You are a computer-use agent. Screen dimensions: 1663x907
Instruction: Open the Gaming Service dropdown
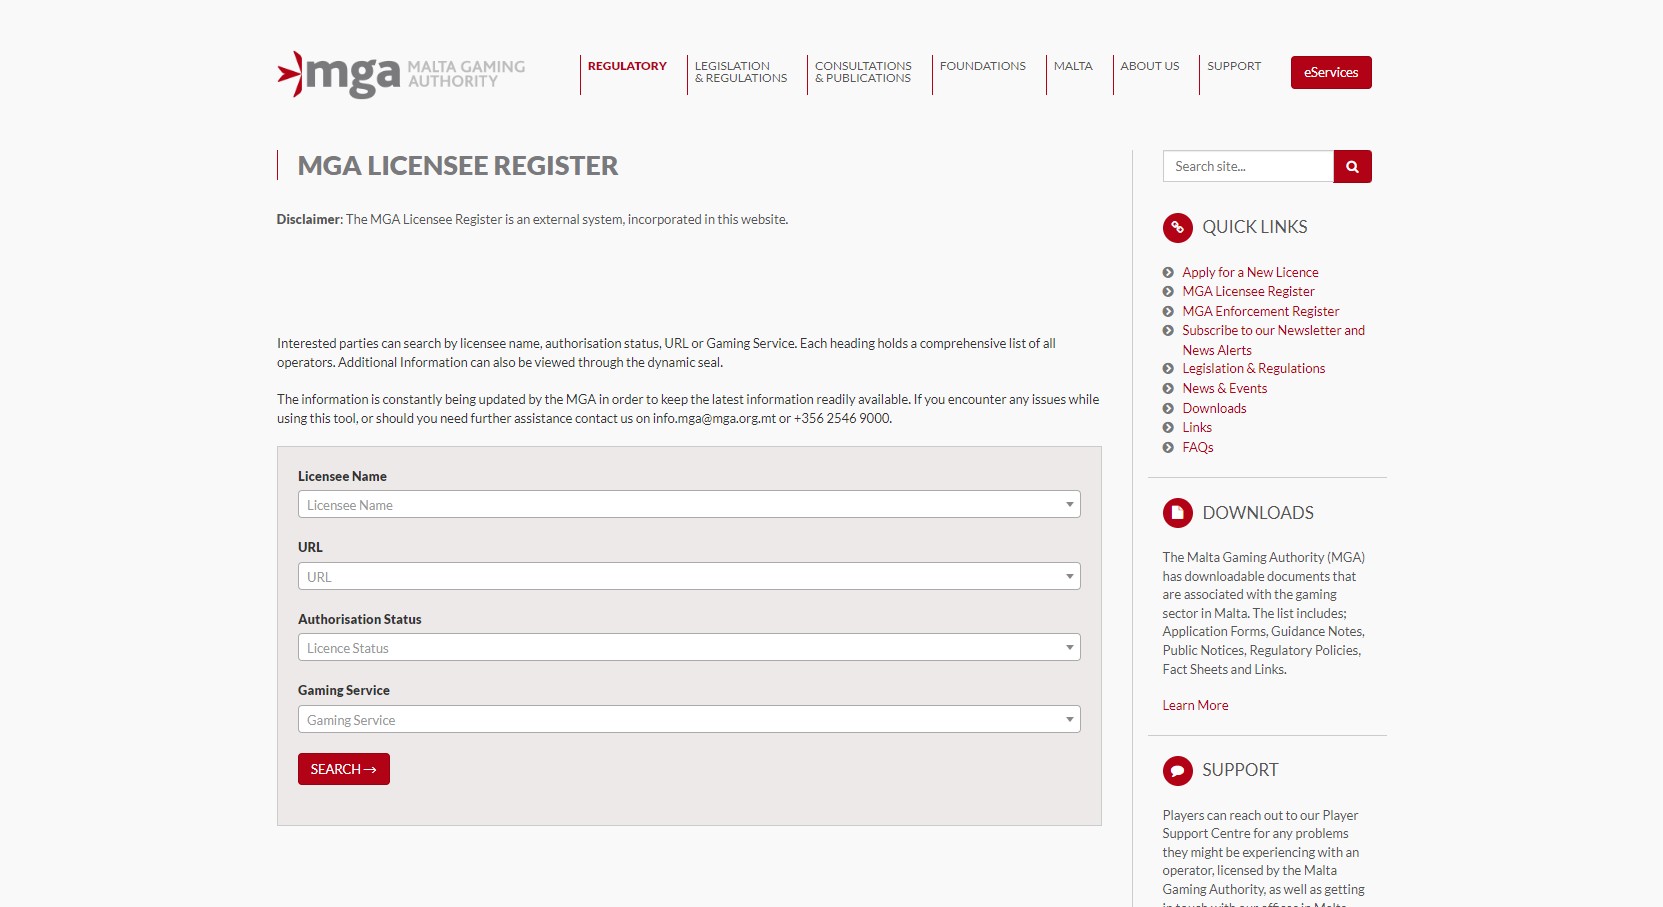(x=689, y=719)
